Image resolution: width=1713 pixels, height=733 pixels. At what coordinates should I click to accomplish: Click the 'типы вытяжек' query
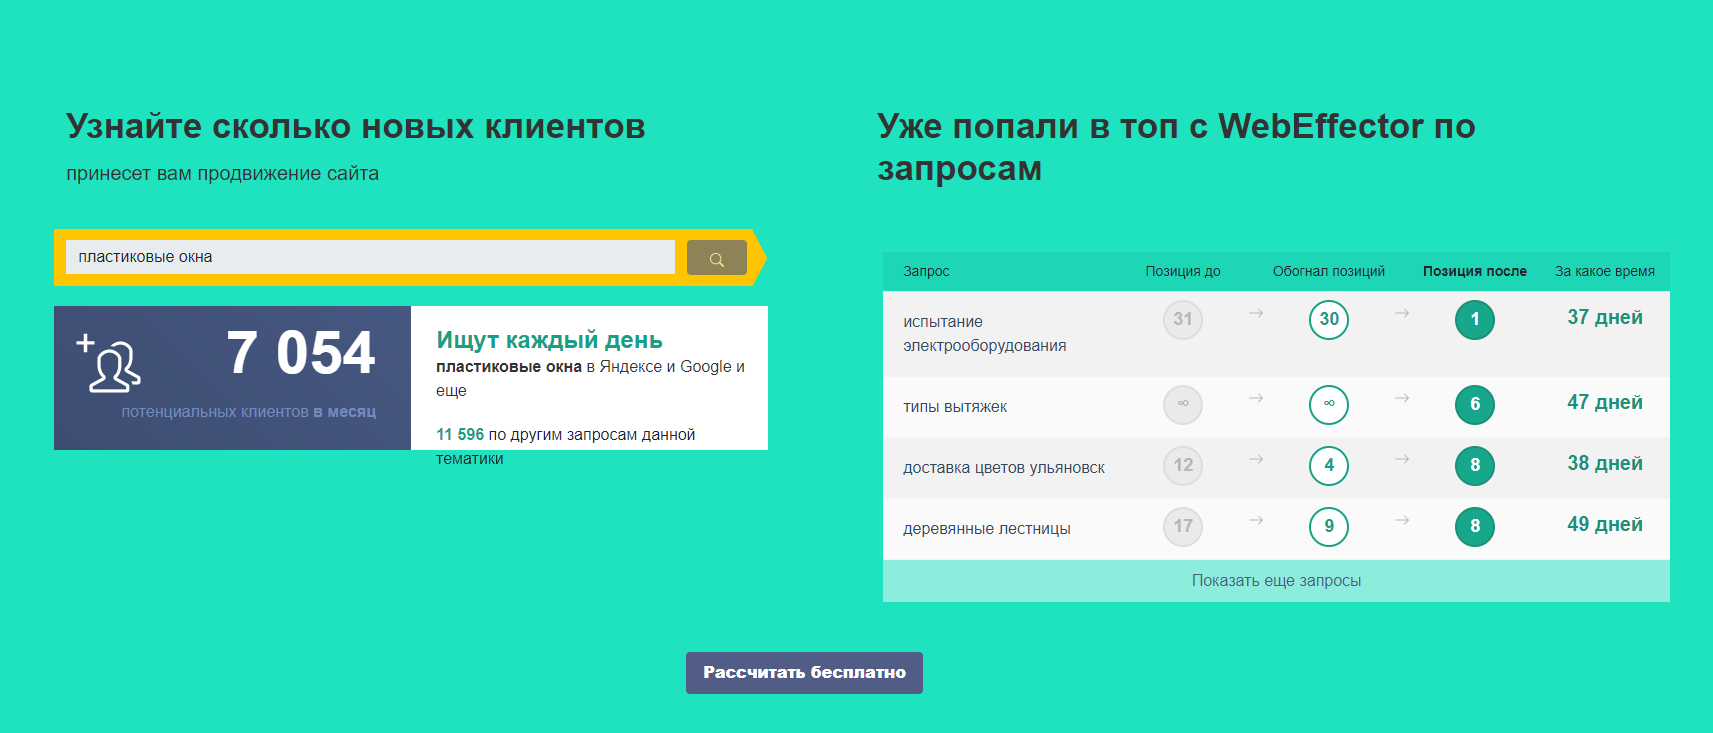point(955,407)
